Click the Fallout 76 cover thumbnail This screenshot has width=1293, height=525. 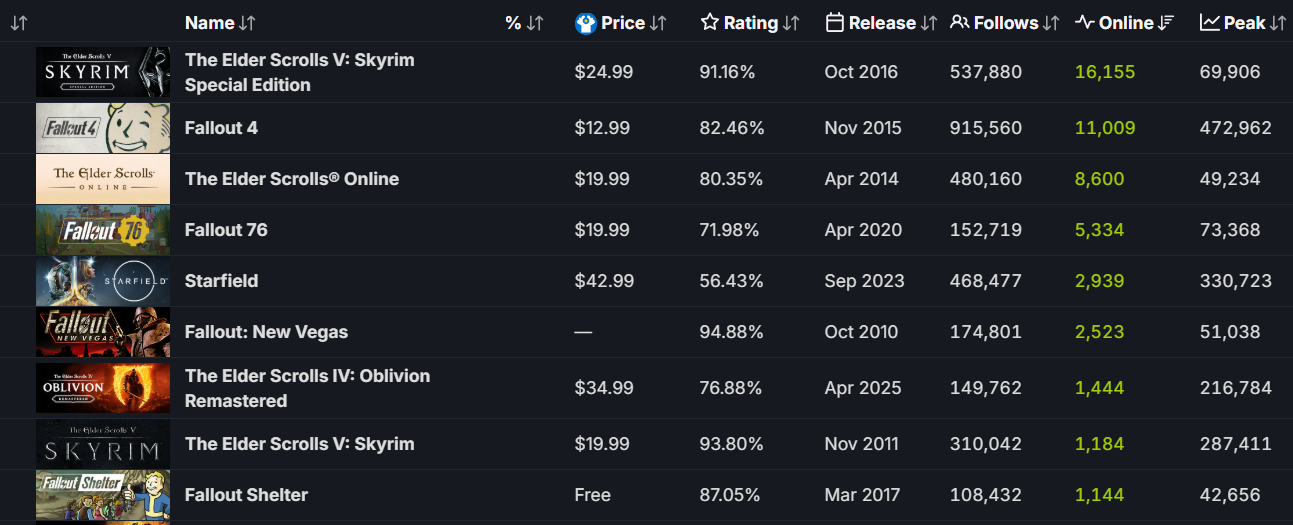point(103,230)
